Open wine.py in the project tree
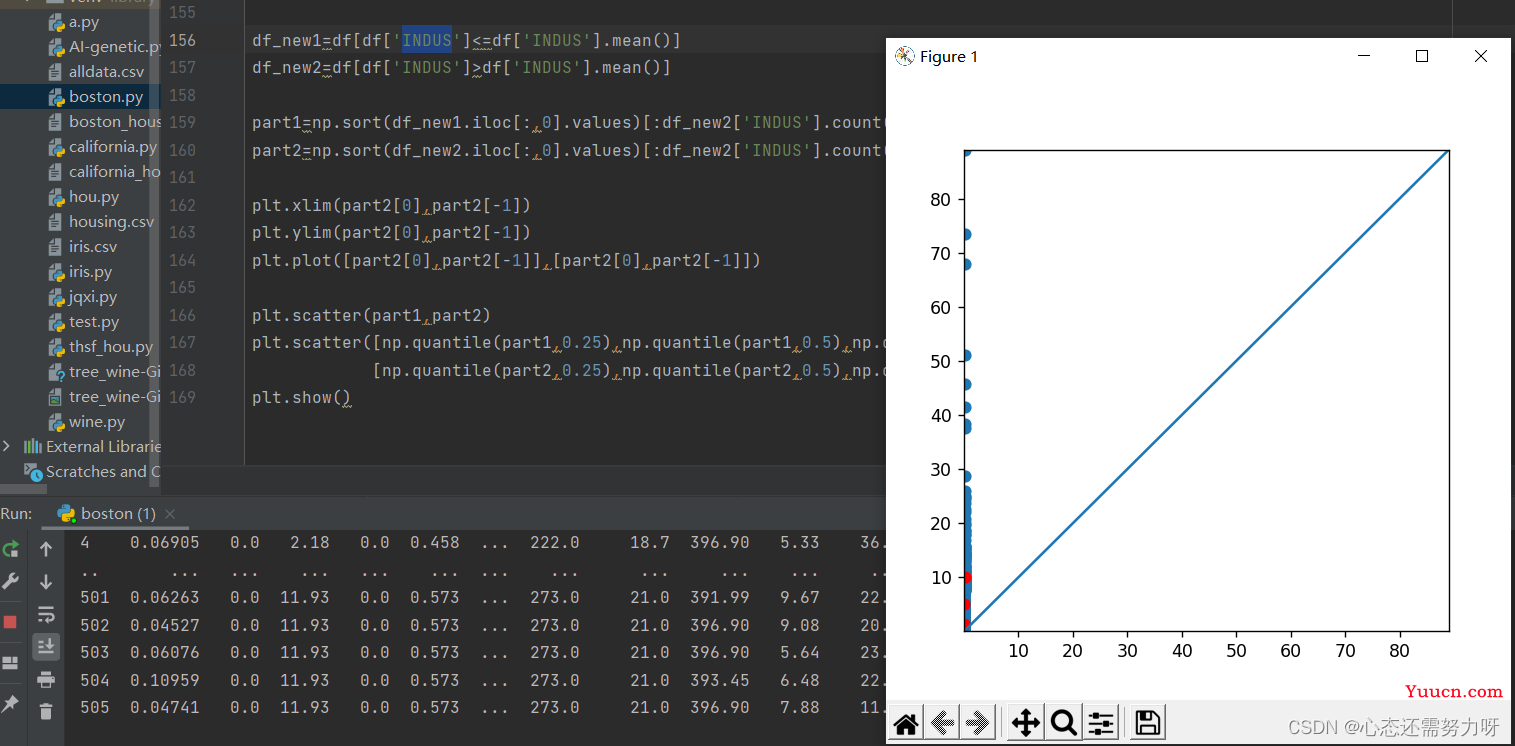 (x=97, y=422)
